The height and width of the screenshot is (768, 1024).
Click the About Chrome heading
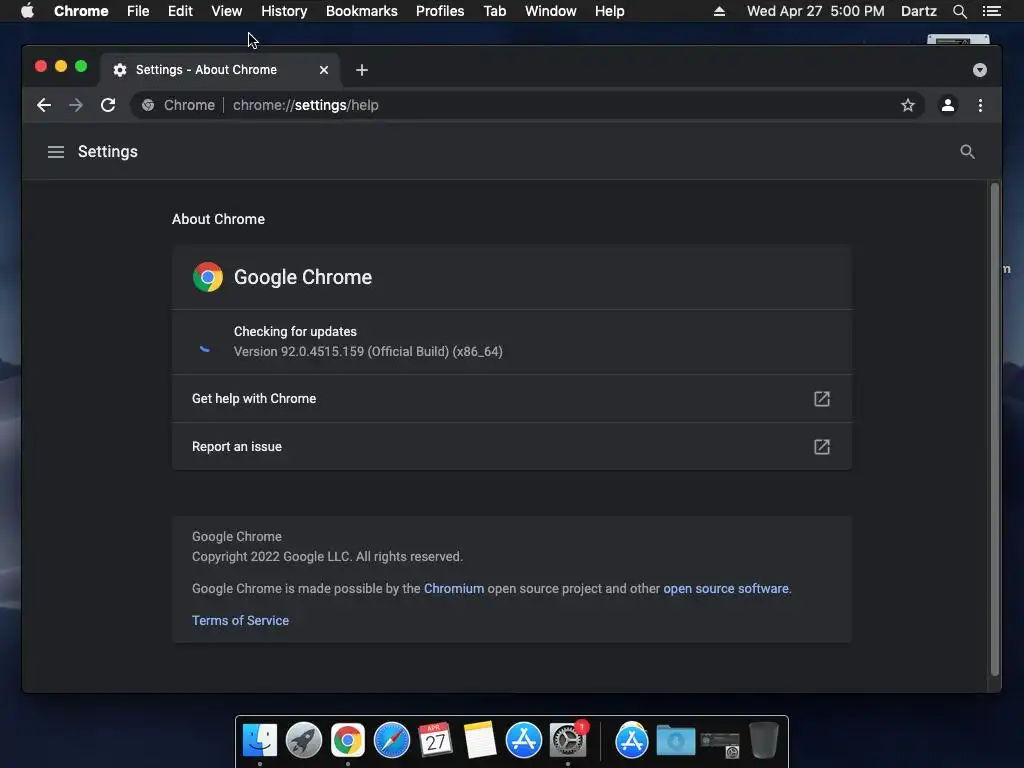(218, 219)
